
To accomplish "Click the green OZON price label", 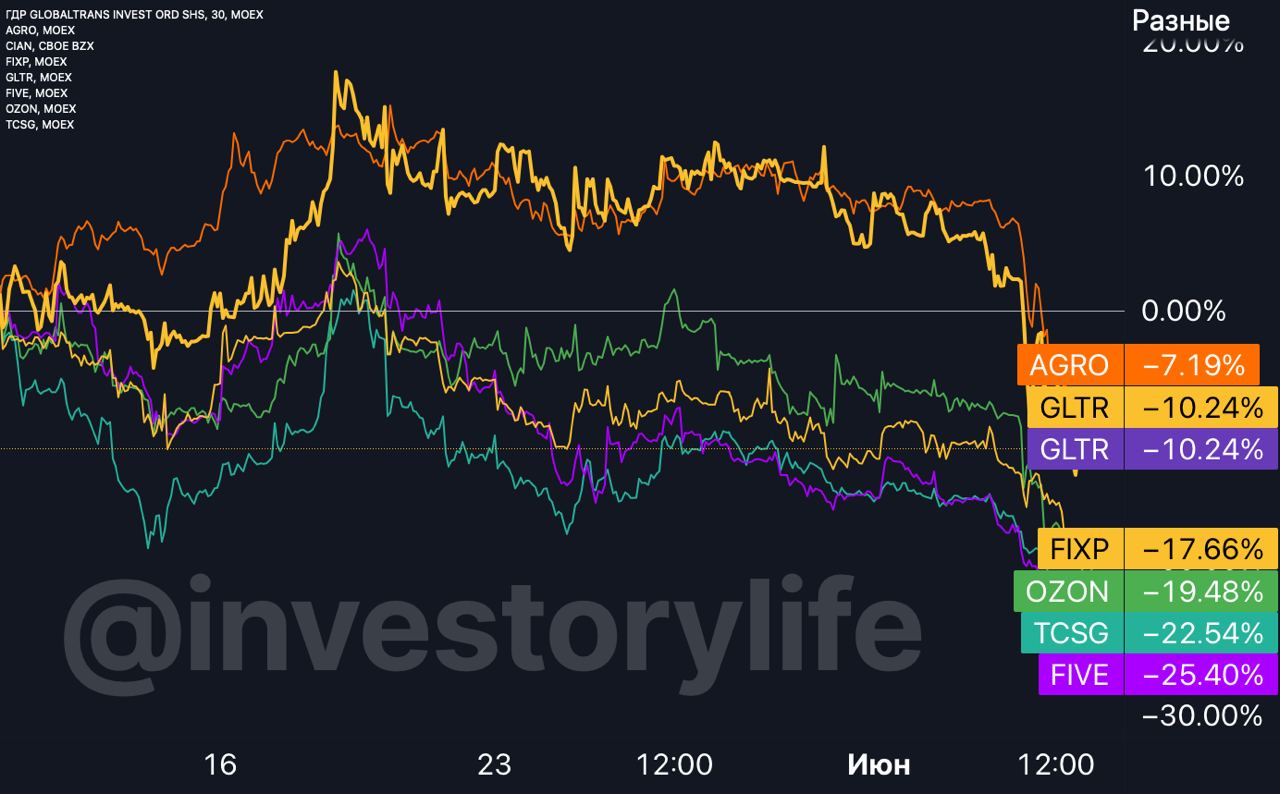I will (x=1066, y=591).
